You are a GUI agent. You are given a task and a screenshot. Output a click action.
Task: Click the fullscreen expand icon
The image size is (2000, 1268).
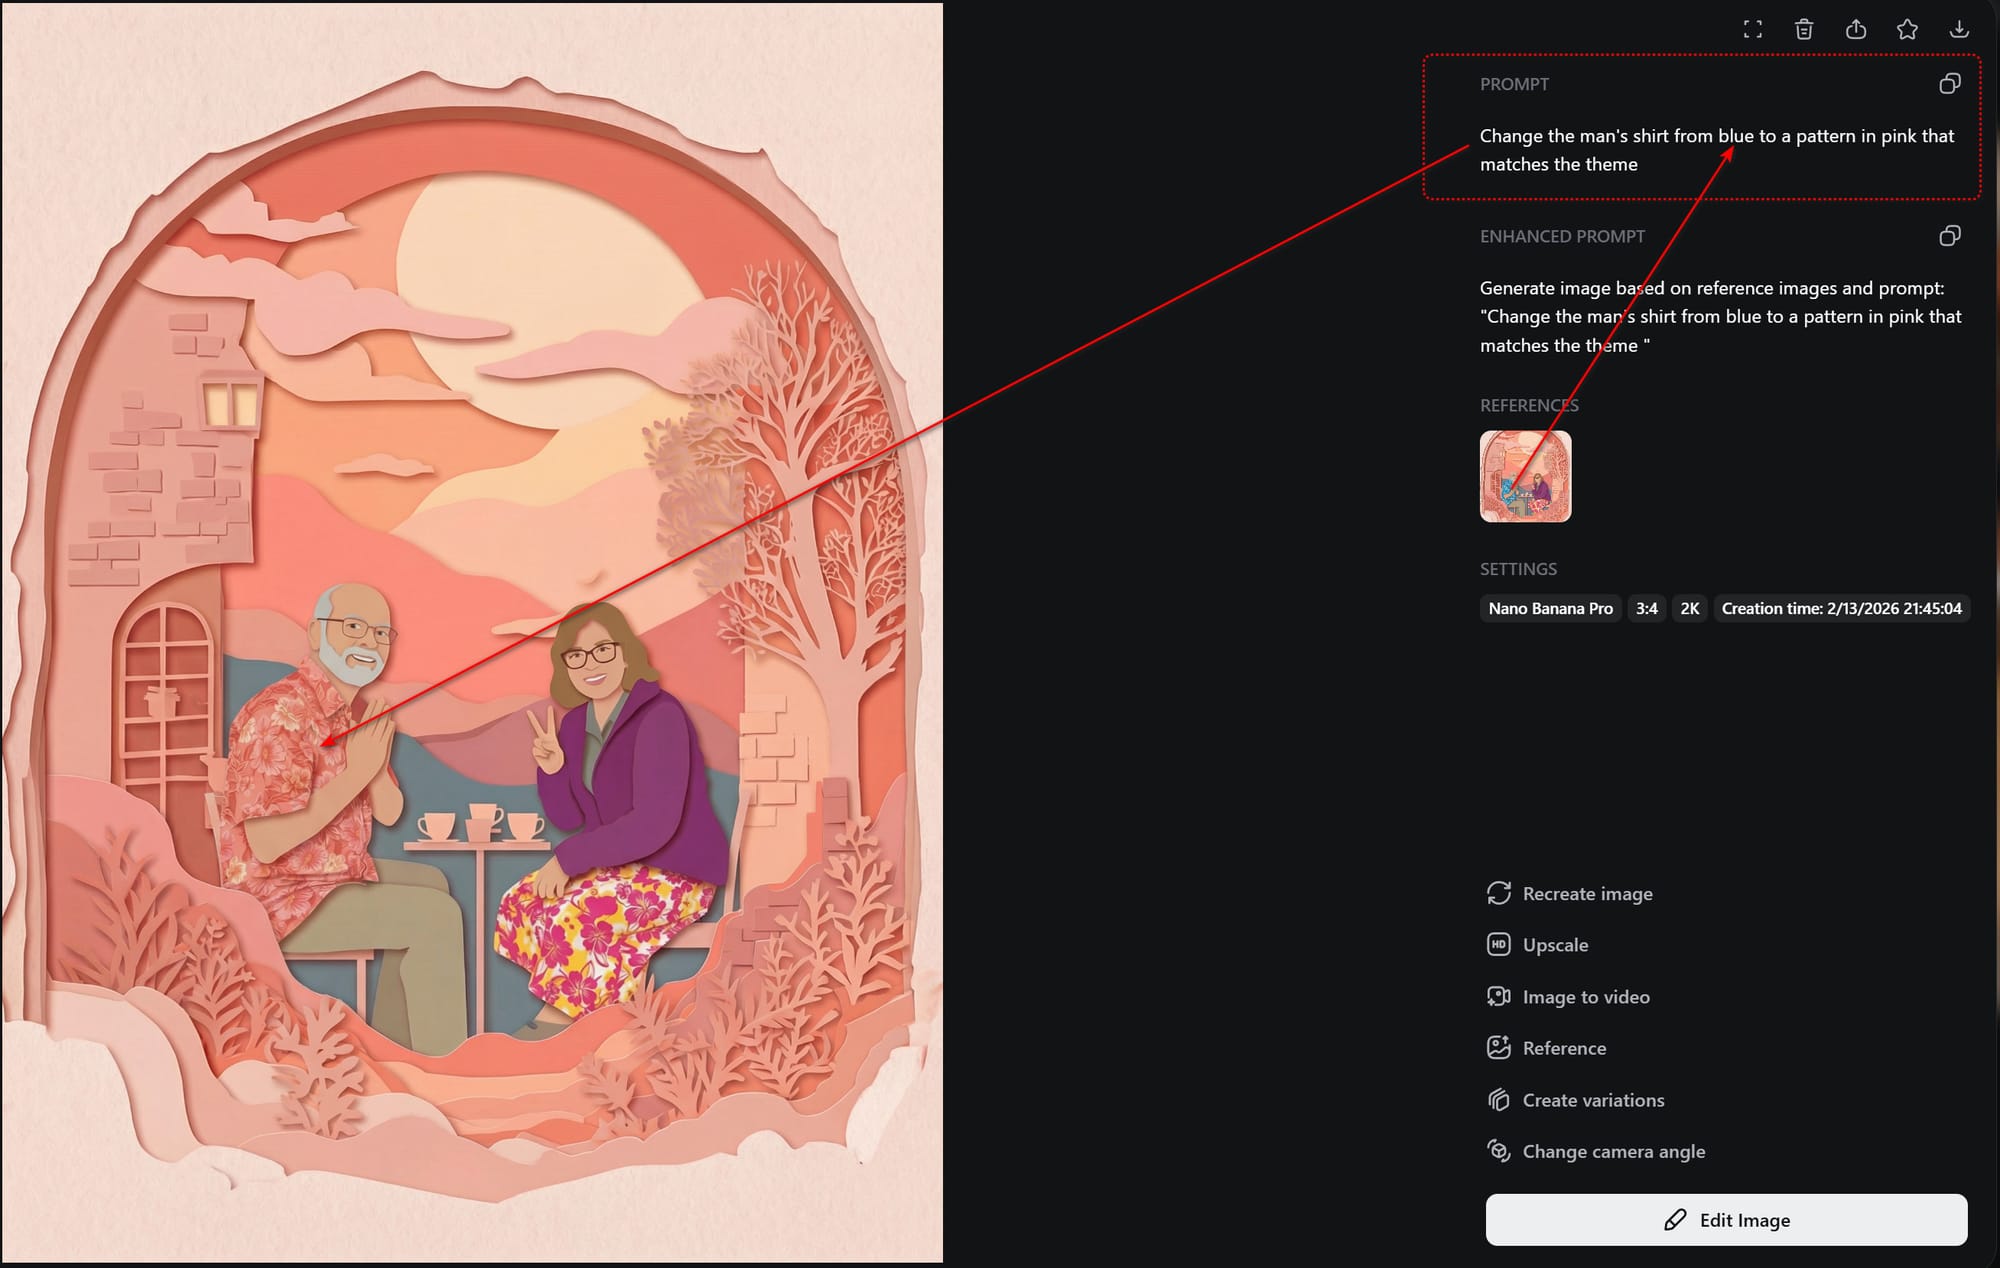pyautogui.click(x=1752, y=29)
